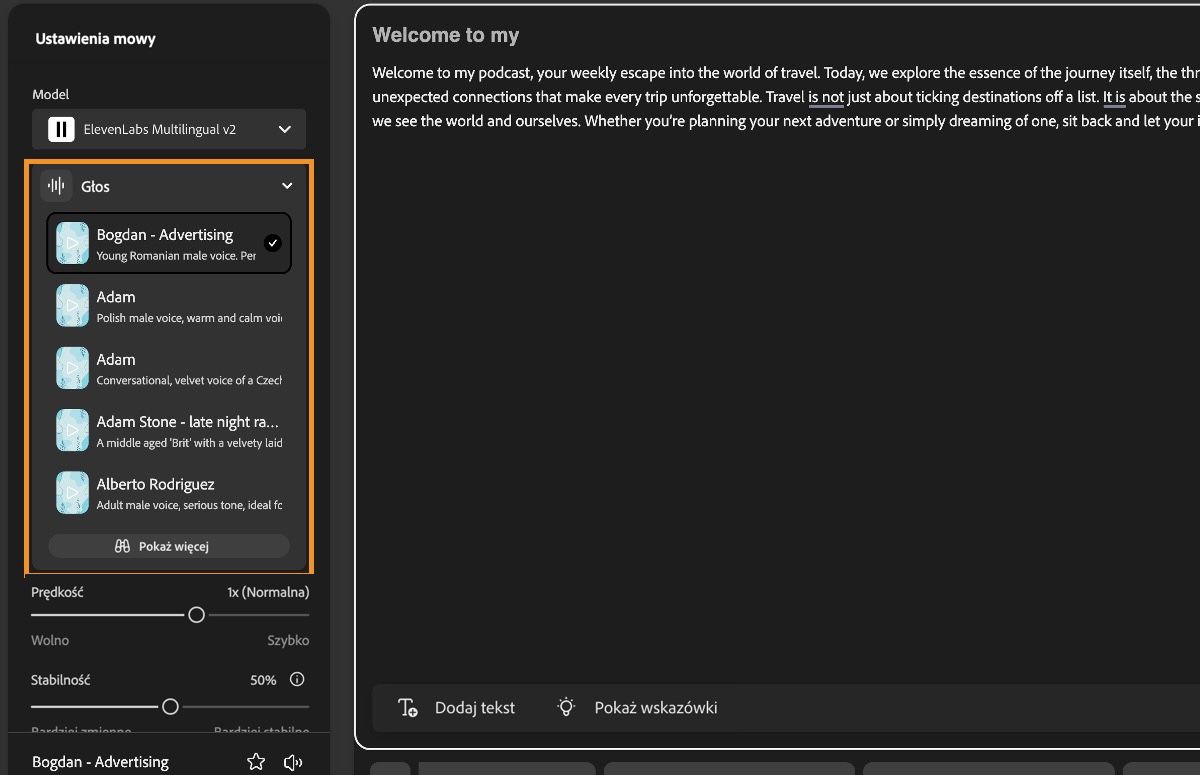The width and height of the screenshot is (1200, 775).
Task: Play preview of Adam Stone voice
Action: pyautogui.click(x=71, y=430)
